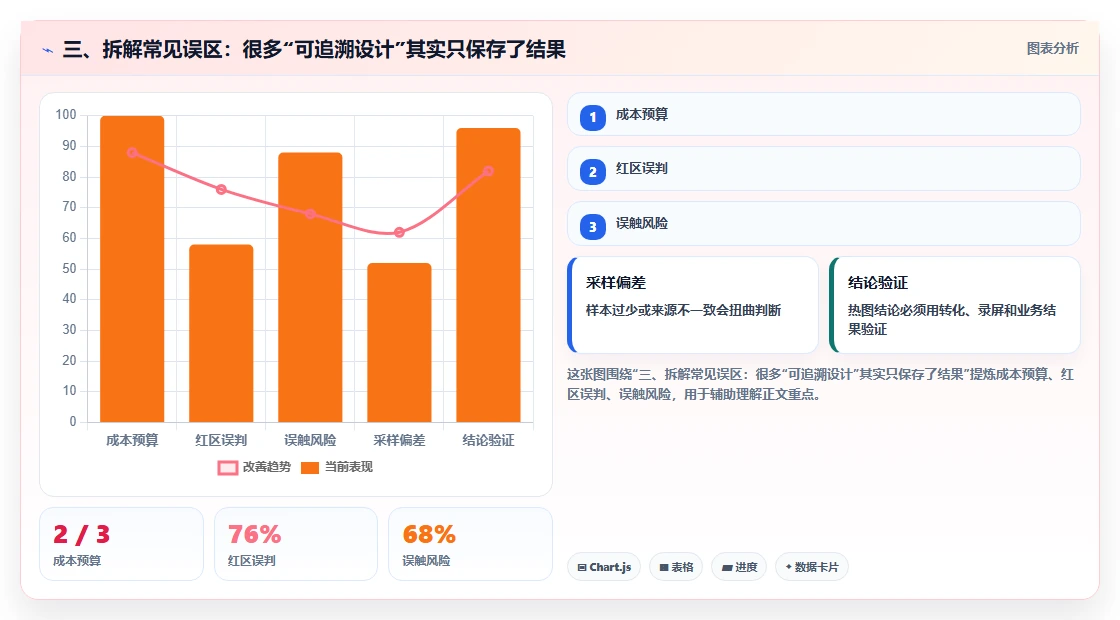Click the y-axis value 0

[x=73, y=421]
